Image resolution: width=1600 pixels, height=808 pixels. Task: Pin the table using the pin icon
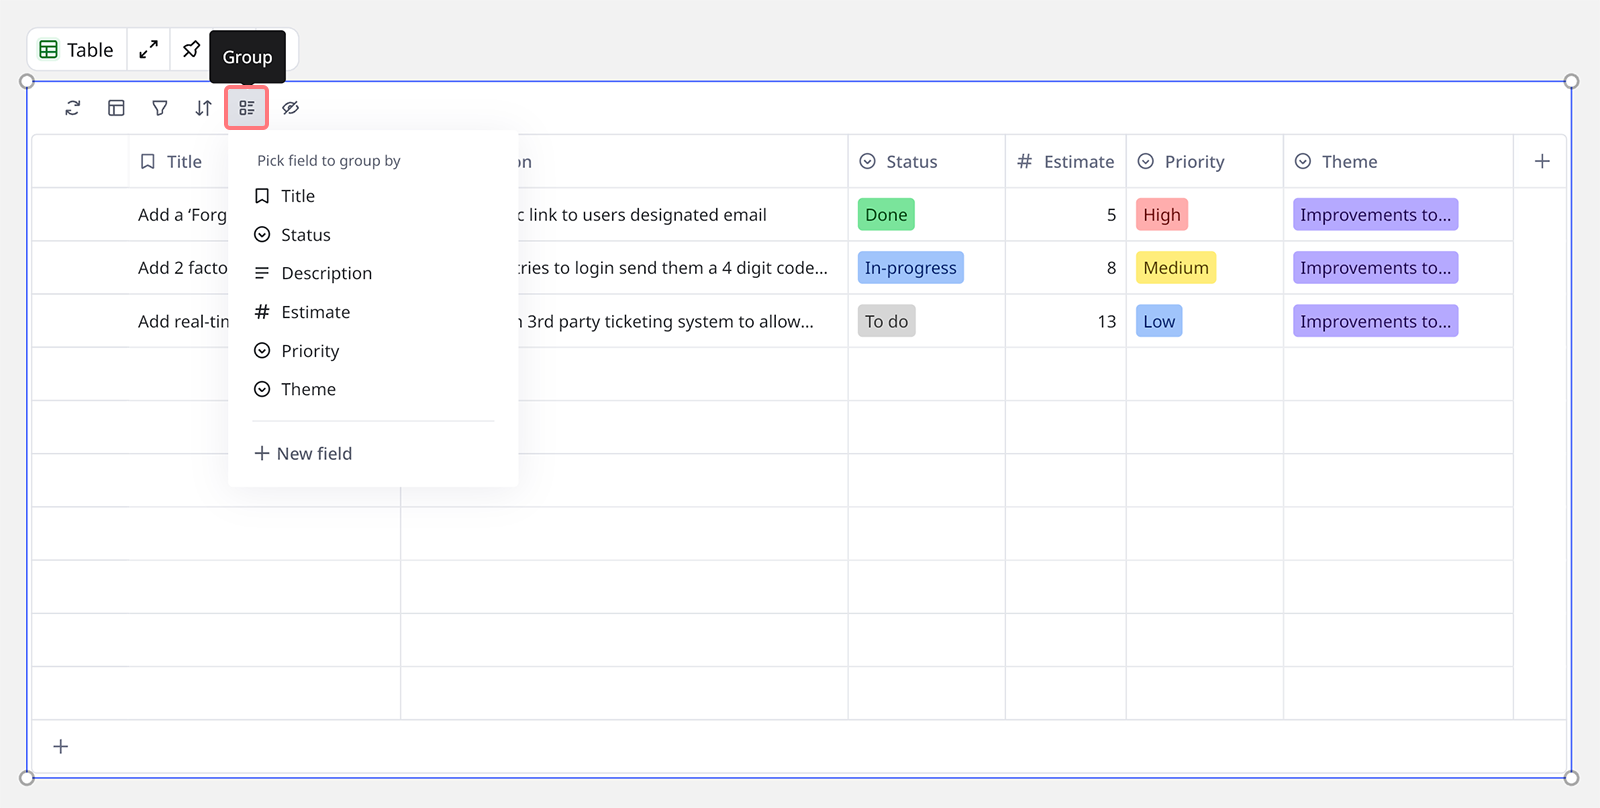(x=191, y=50)
